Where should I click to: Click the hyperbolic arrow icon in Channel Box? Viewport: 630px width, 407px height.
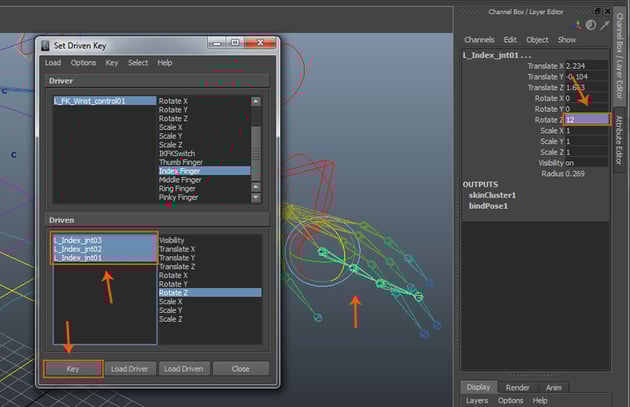pyautogui.click(x=604, y=25)
